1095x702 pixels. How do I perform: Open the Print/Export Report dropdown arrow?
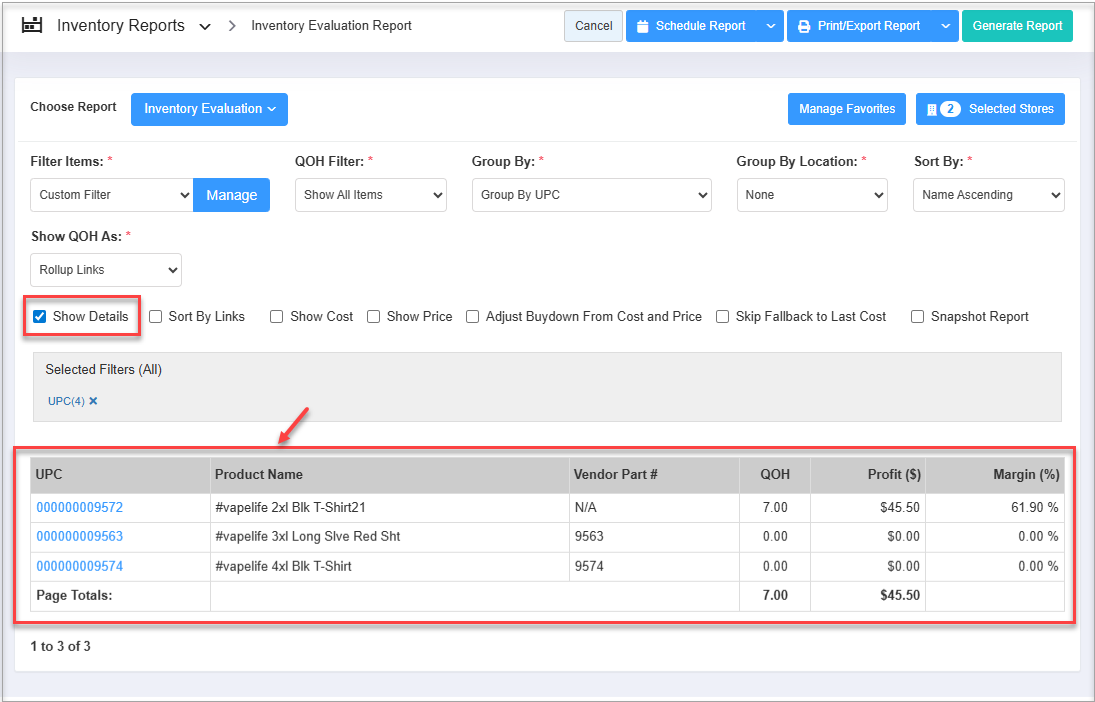(946, 27)
